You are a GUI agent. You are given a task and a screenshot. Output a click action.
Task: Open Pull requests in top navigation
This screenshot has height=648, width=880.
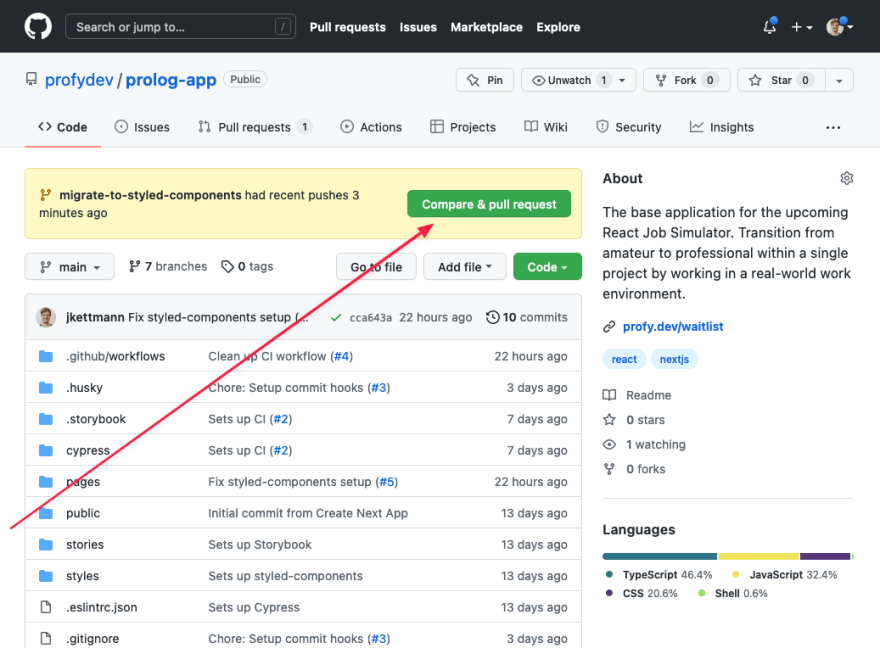point(347,27)
